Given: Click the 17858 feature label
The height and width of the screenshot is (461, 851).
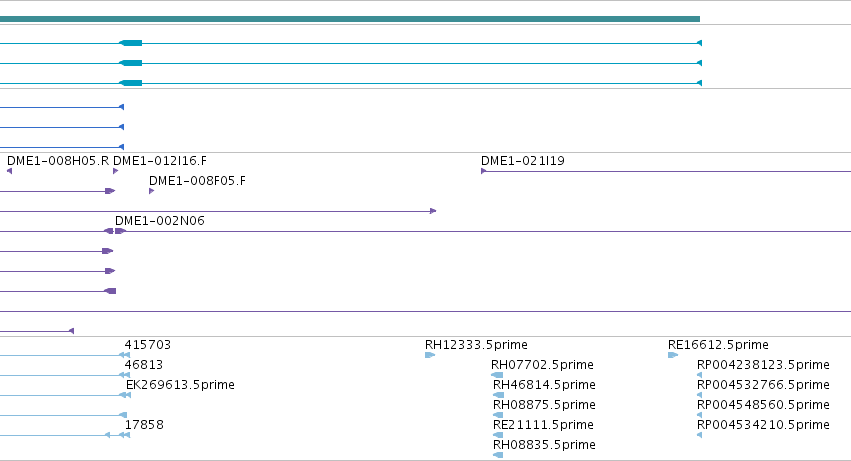Looking at the screenshot, I should (x=144, y=425).
